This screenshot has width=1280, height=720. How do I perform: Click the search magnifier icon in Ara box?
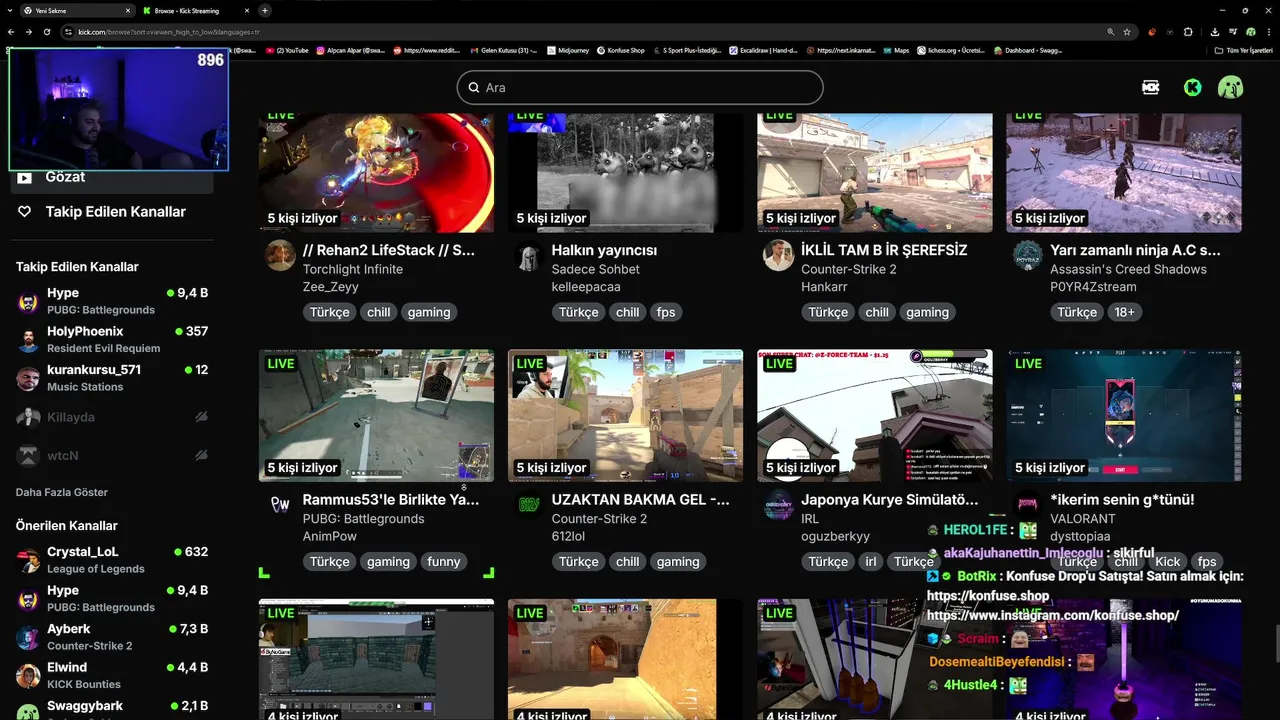coord(474,88)
